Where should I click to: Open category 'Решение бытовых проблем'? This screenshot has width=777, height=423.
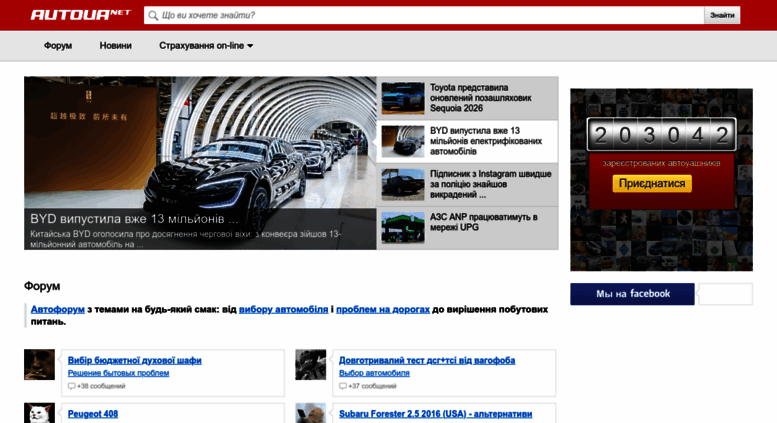(118, 373)
